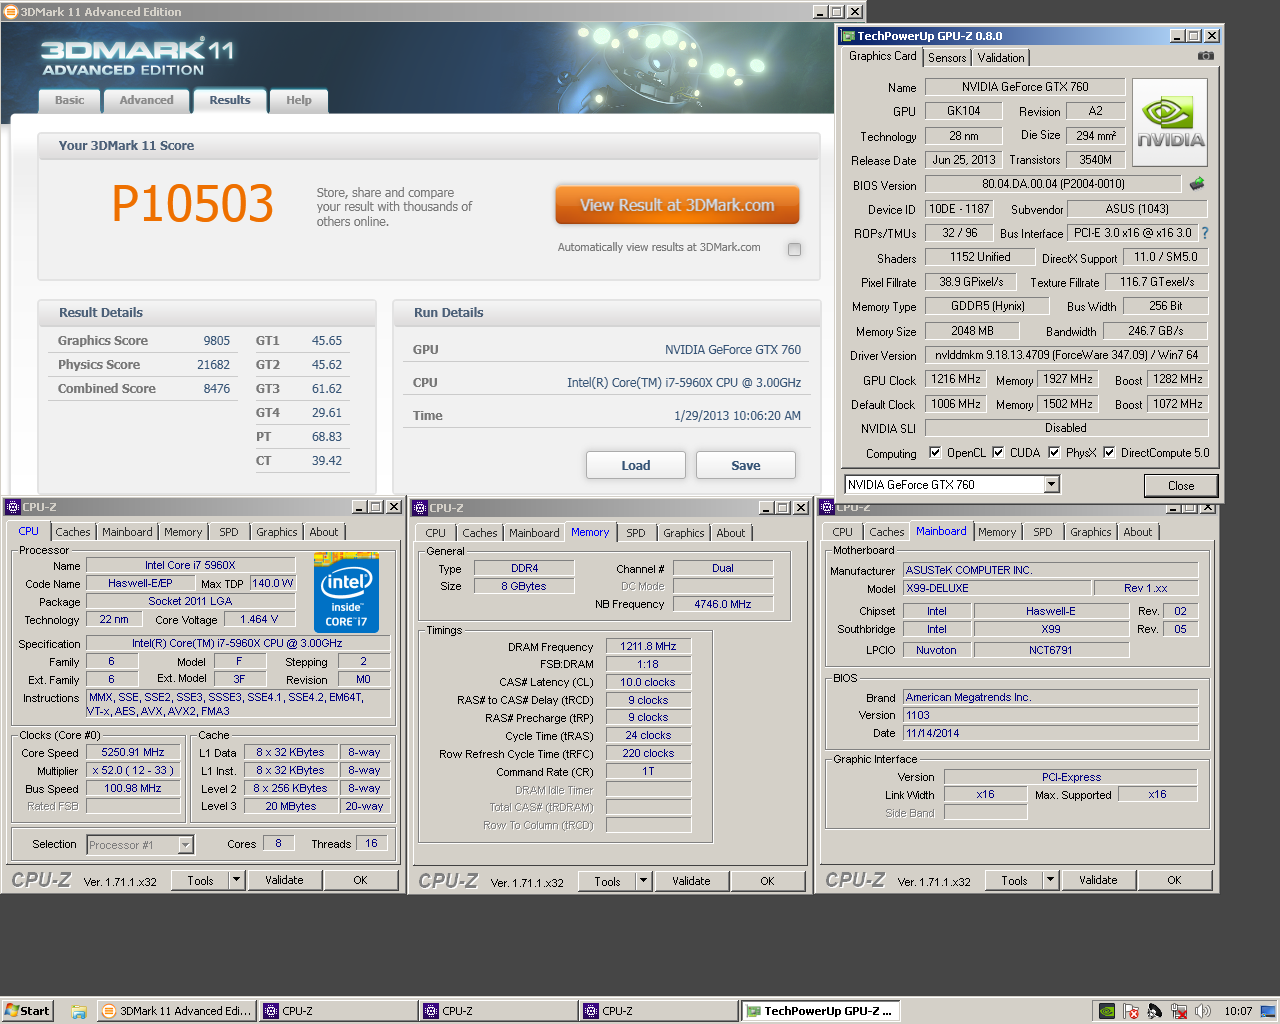The image size is (1280, 1024).
Task: Open Explorer folder icon in quick launch
Action: point(78,1011)
